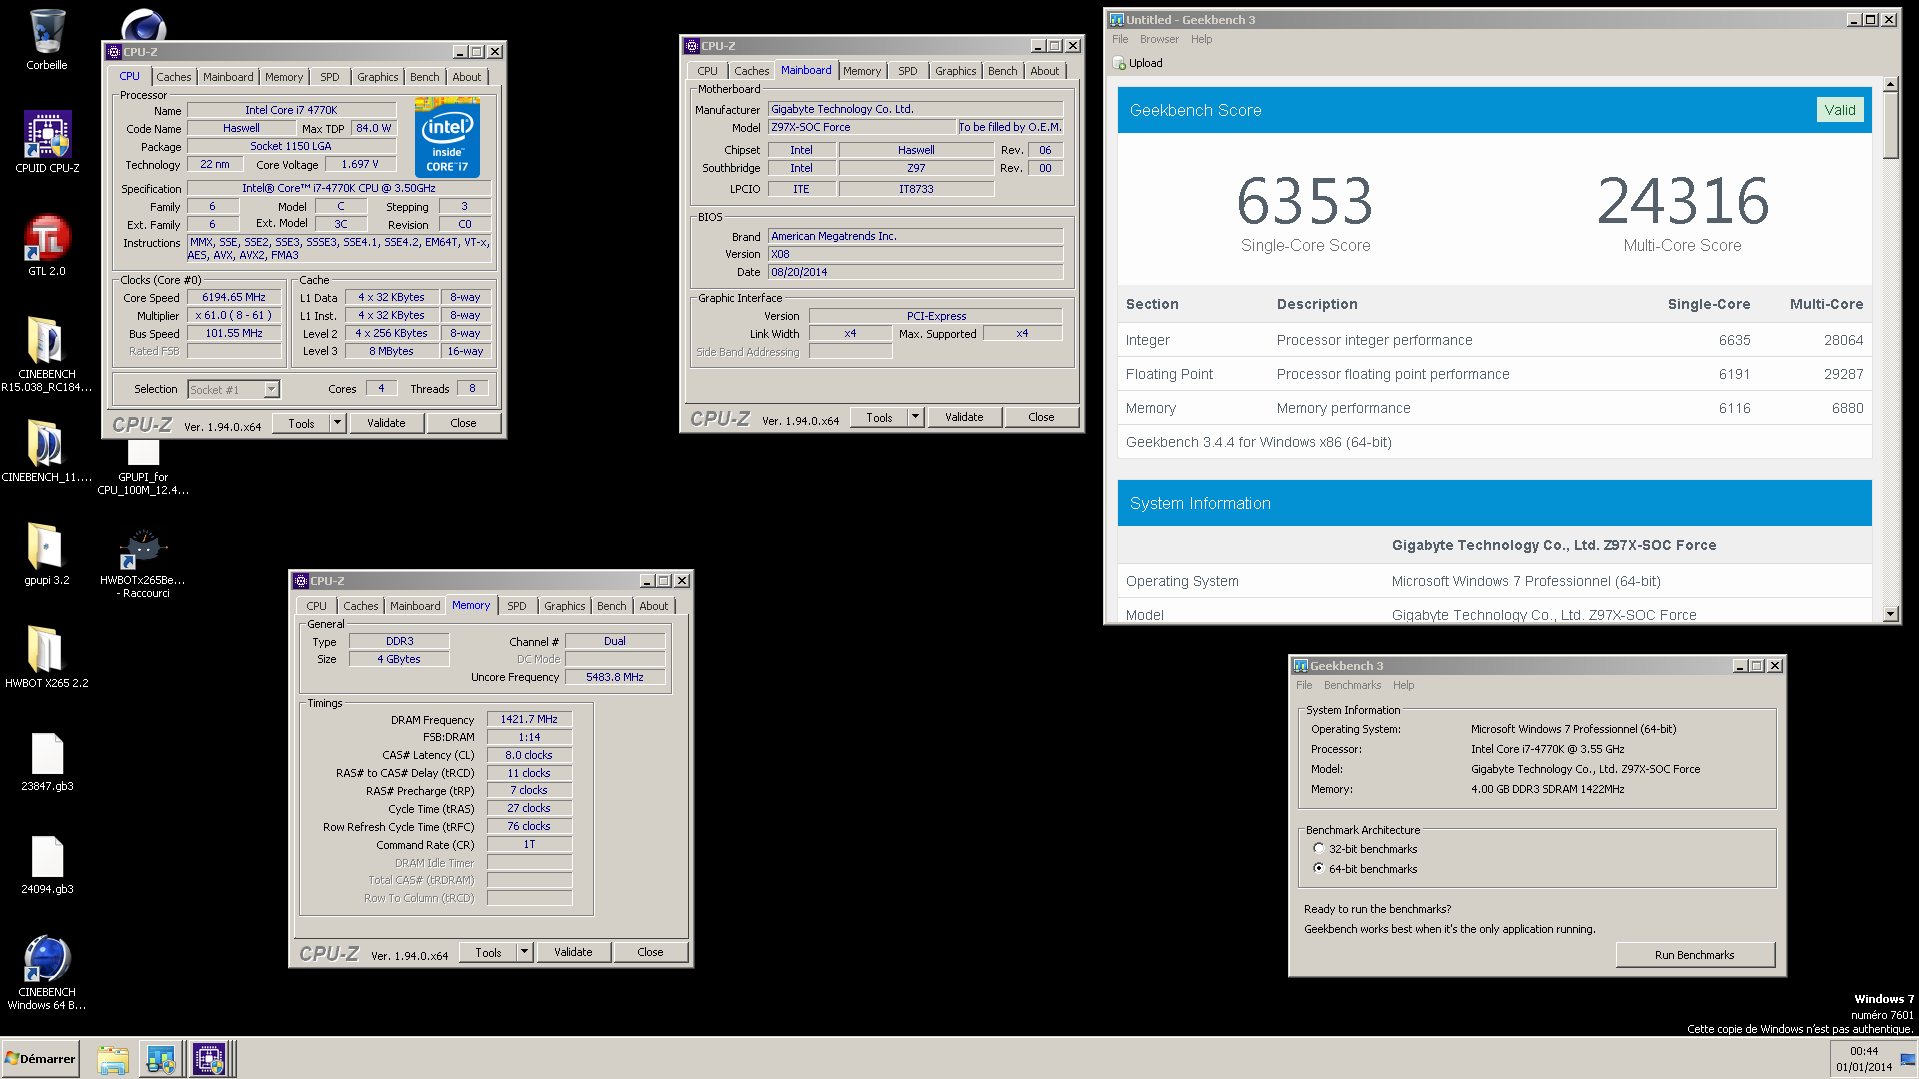Click the Multiplier x 61.0 value

[x=234, y=315]
